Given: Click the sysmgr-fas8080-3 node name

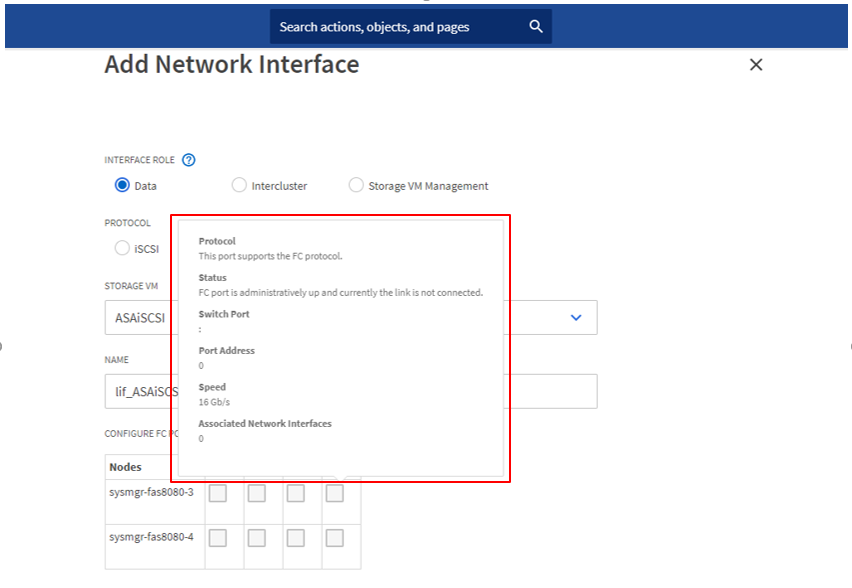Looking at the screenshot, I should click(x=151, y=492).
